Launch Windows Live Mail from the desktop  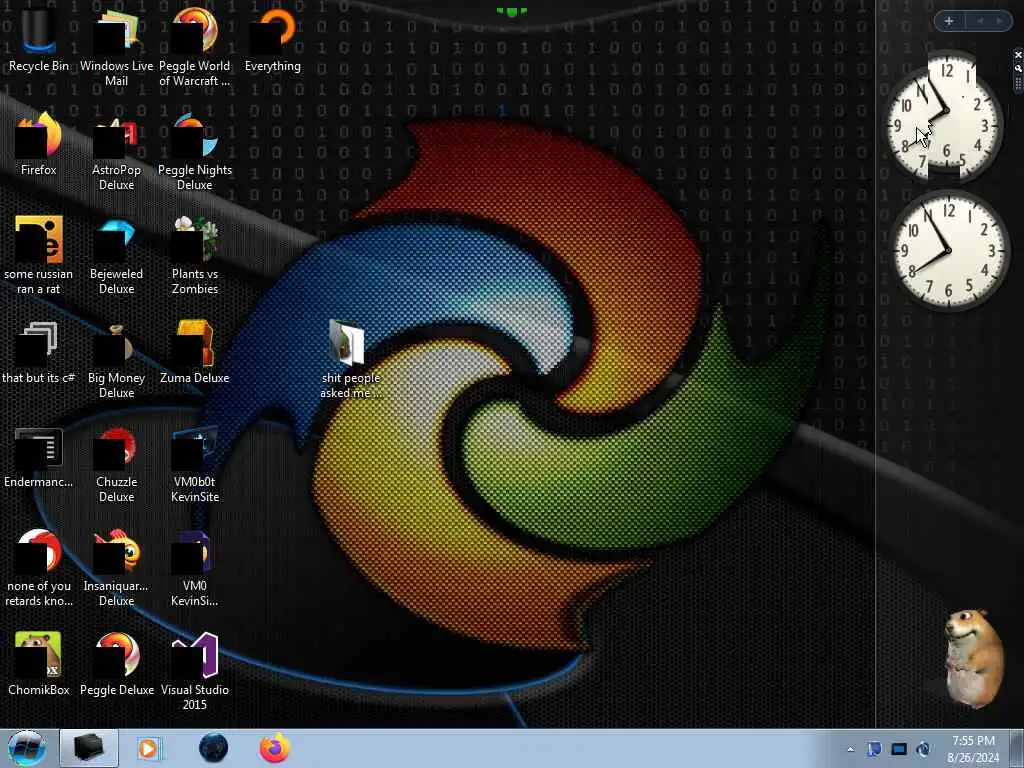click(x=116, y=46)
